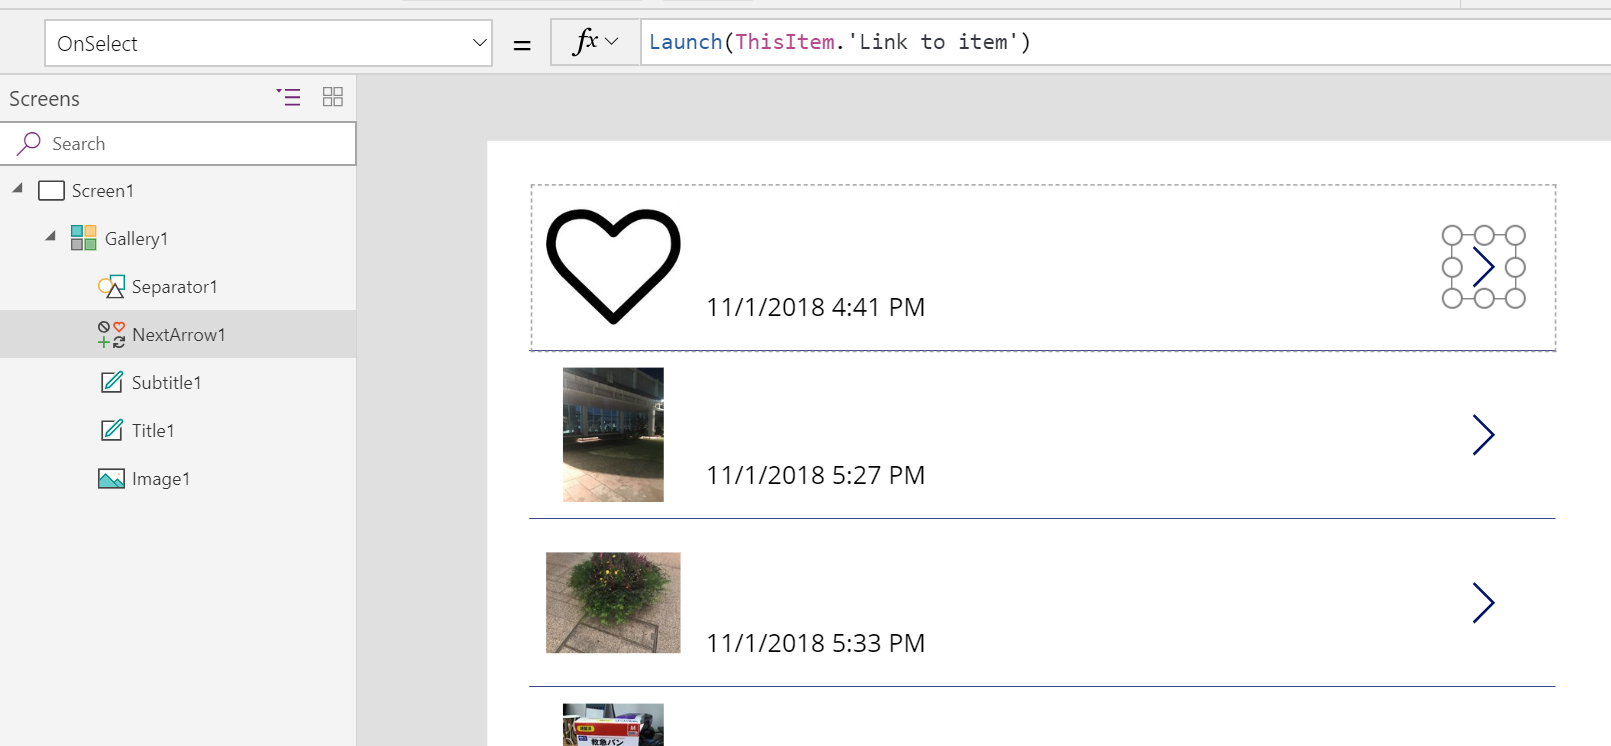Click the 11/1/2018 5:27 PM label
1611x746 pixels.
[816, 475]
